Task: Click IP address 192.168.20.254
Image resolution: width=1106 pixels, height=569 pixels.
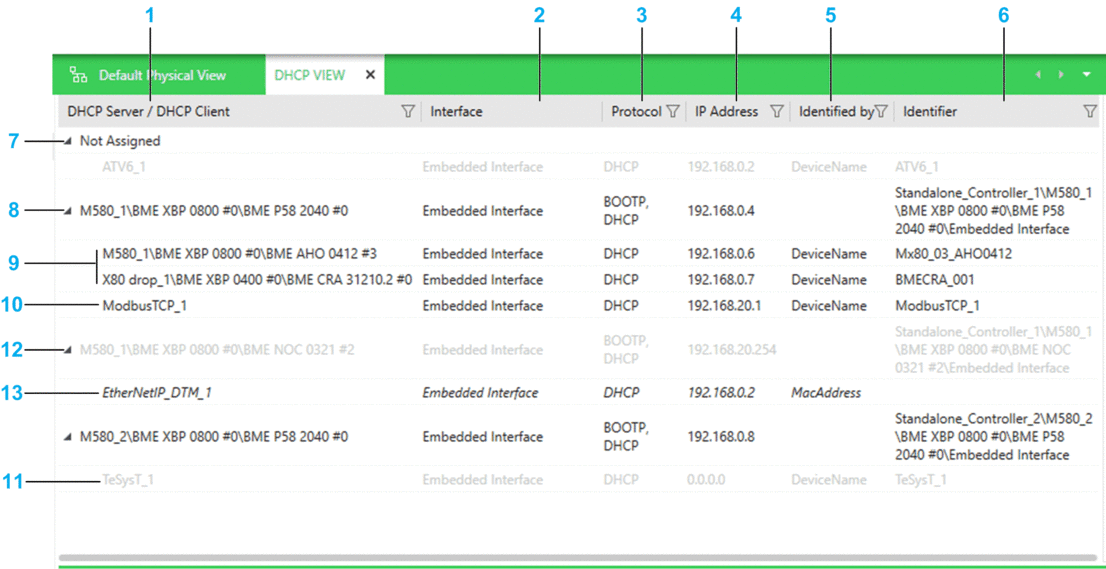Action: 731,350
